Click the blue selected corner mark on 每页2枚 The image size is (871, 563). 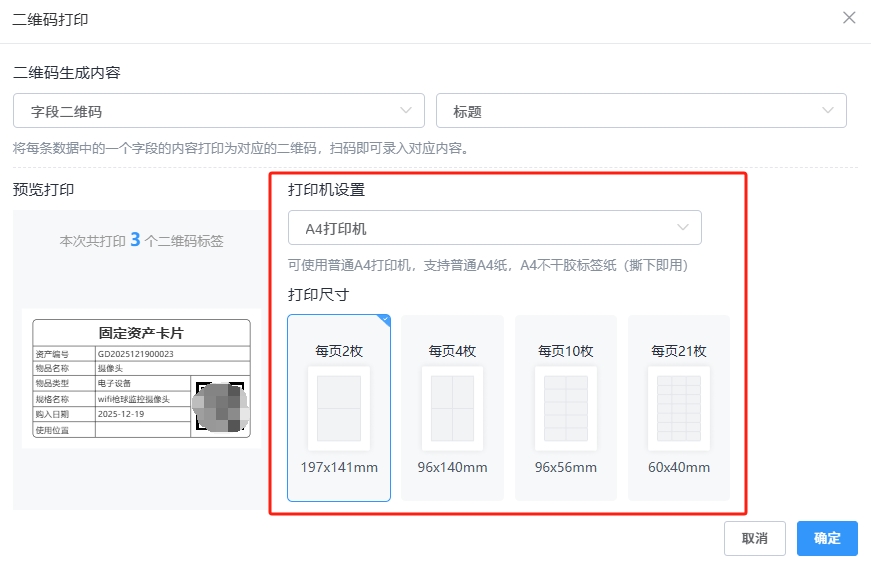click(384, 320)
